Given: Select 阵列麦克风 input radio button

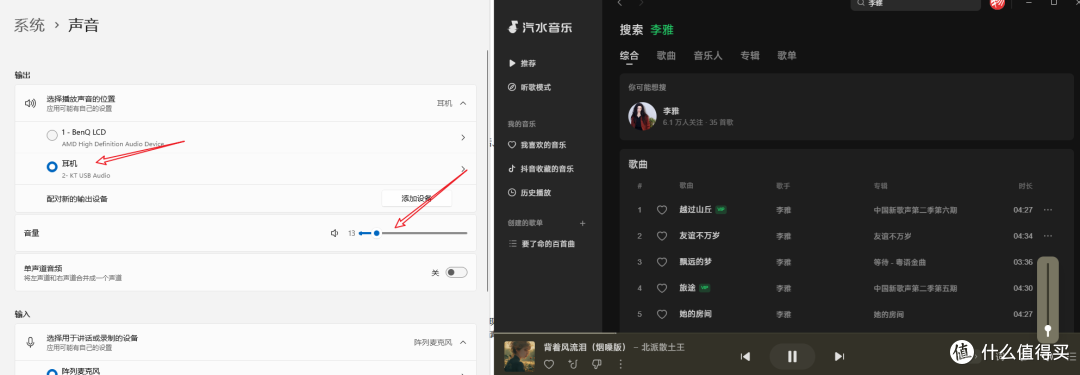Looking at the screenshot, I should click(52, 372).
